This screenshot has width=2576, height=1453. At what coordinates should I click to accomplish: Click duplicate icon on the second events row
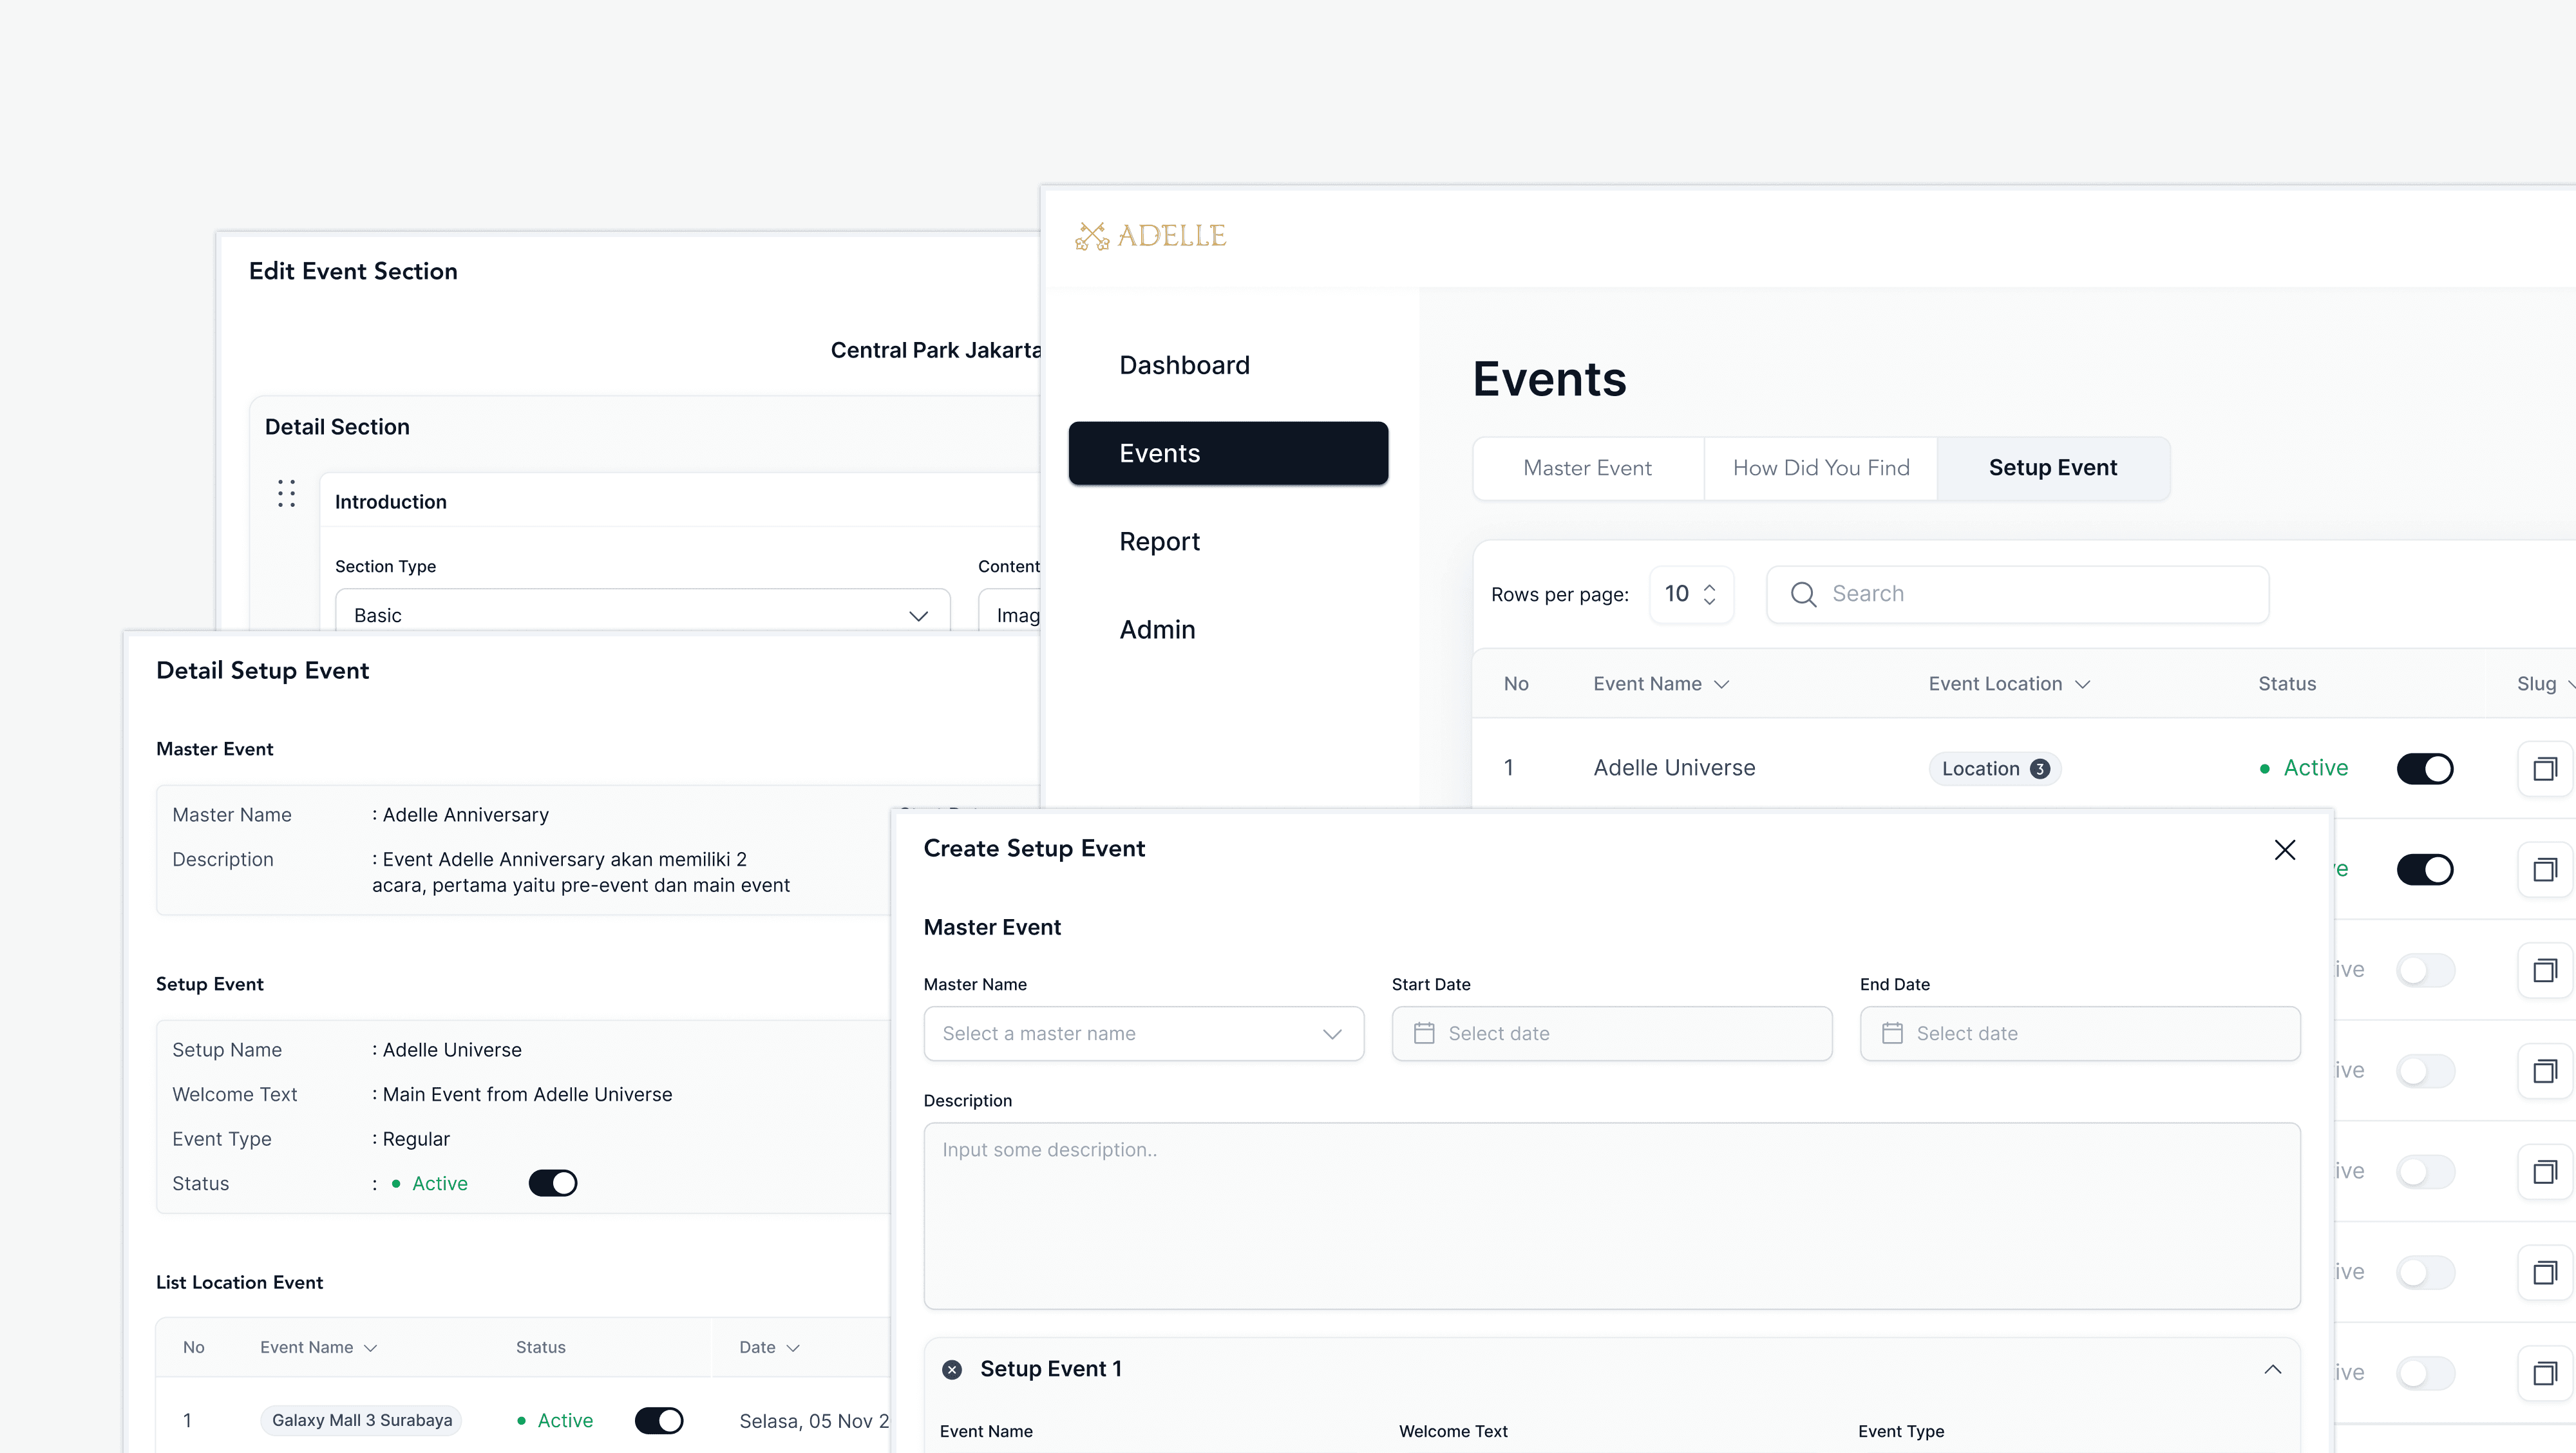2546,869
